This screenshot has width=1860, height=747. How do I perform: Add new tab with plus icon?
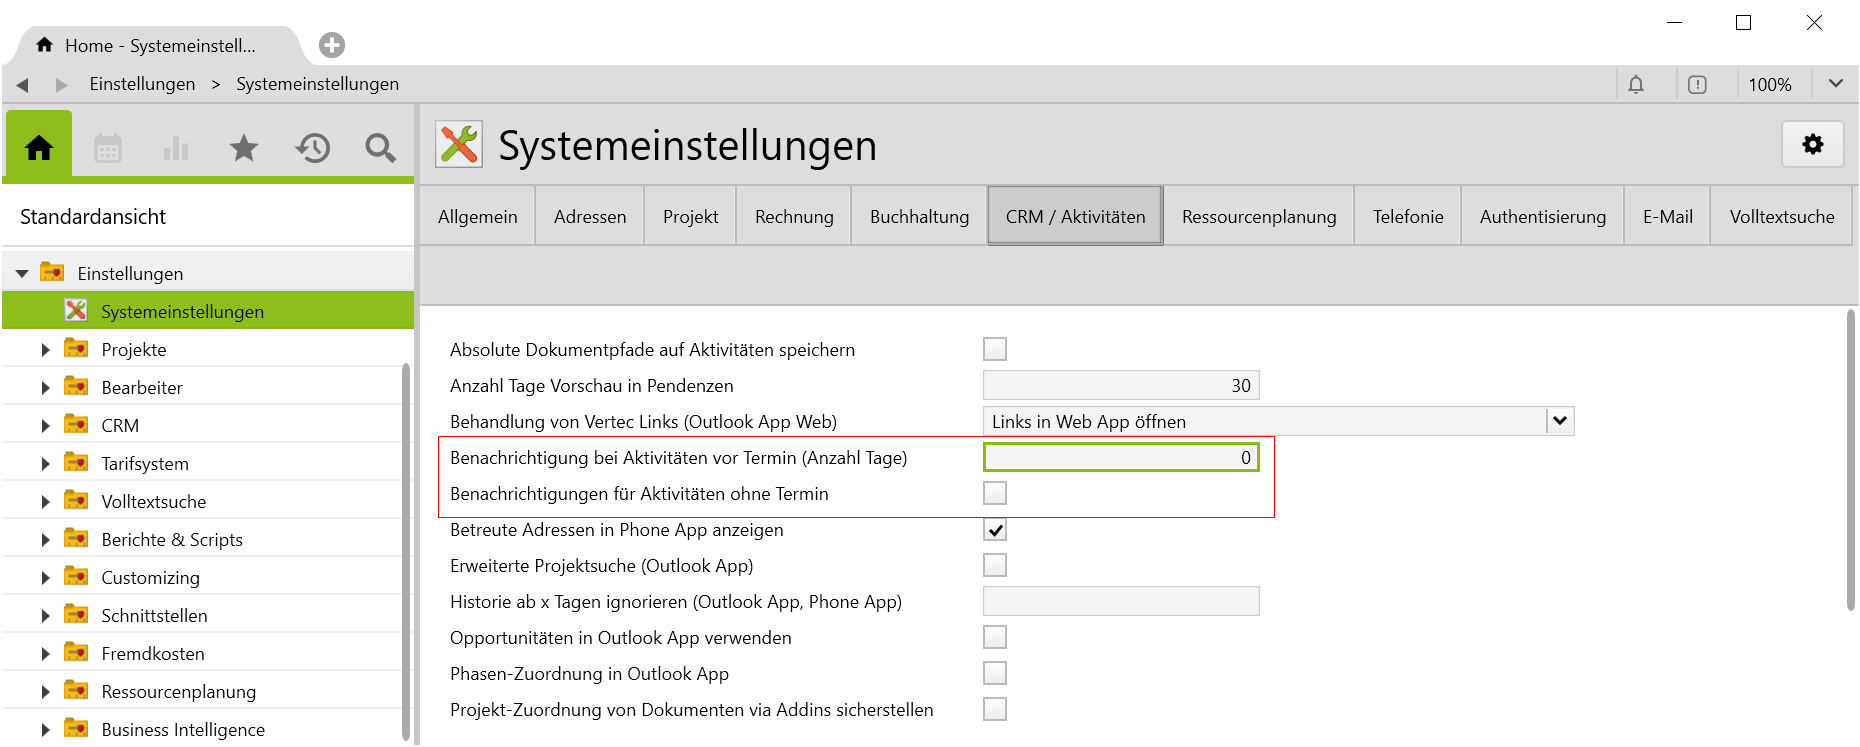[332, 45]
